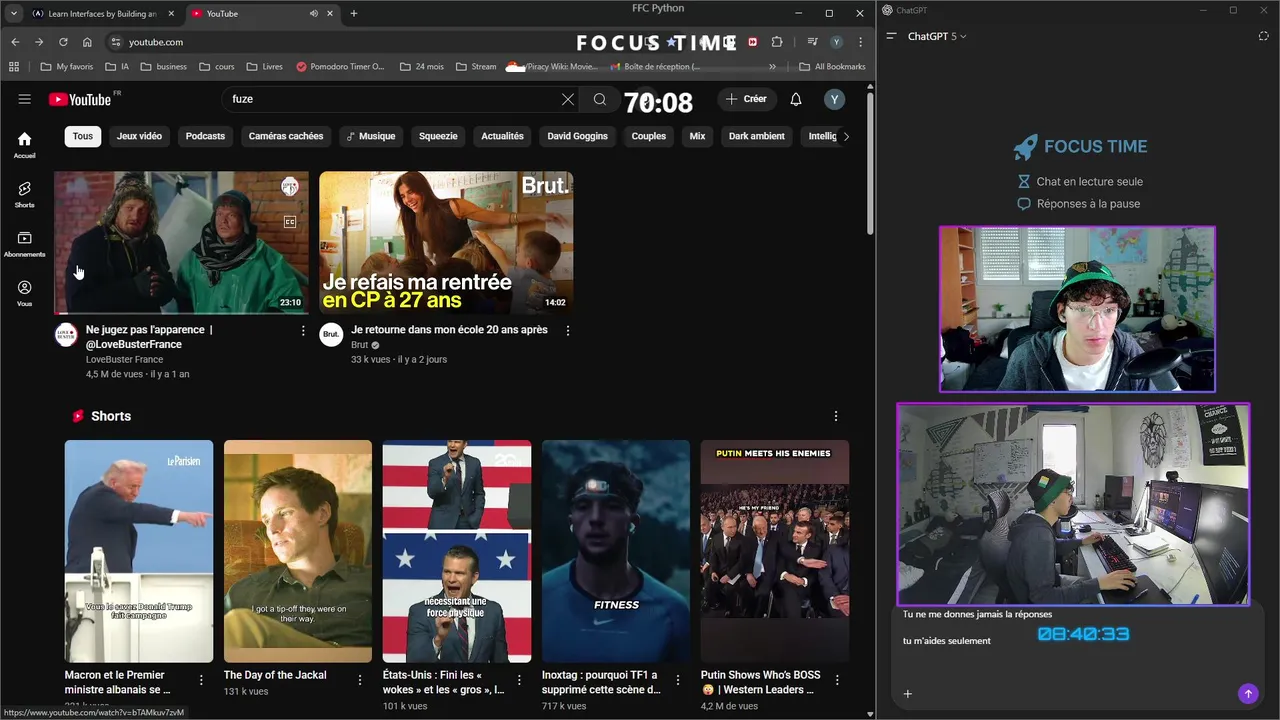Screen dimensions: 1280x720
Task: Open Abonnements in the sidebar
Action: [x=25, y=244]
